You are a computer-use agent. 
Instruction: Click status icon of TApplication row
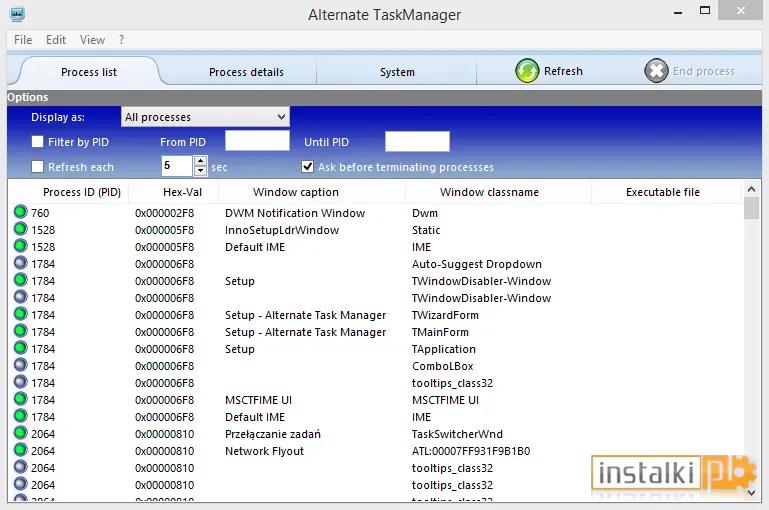[21, 348]
